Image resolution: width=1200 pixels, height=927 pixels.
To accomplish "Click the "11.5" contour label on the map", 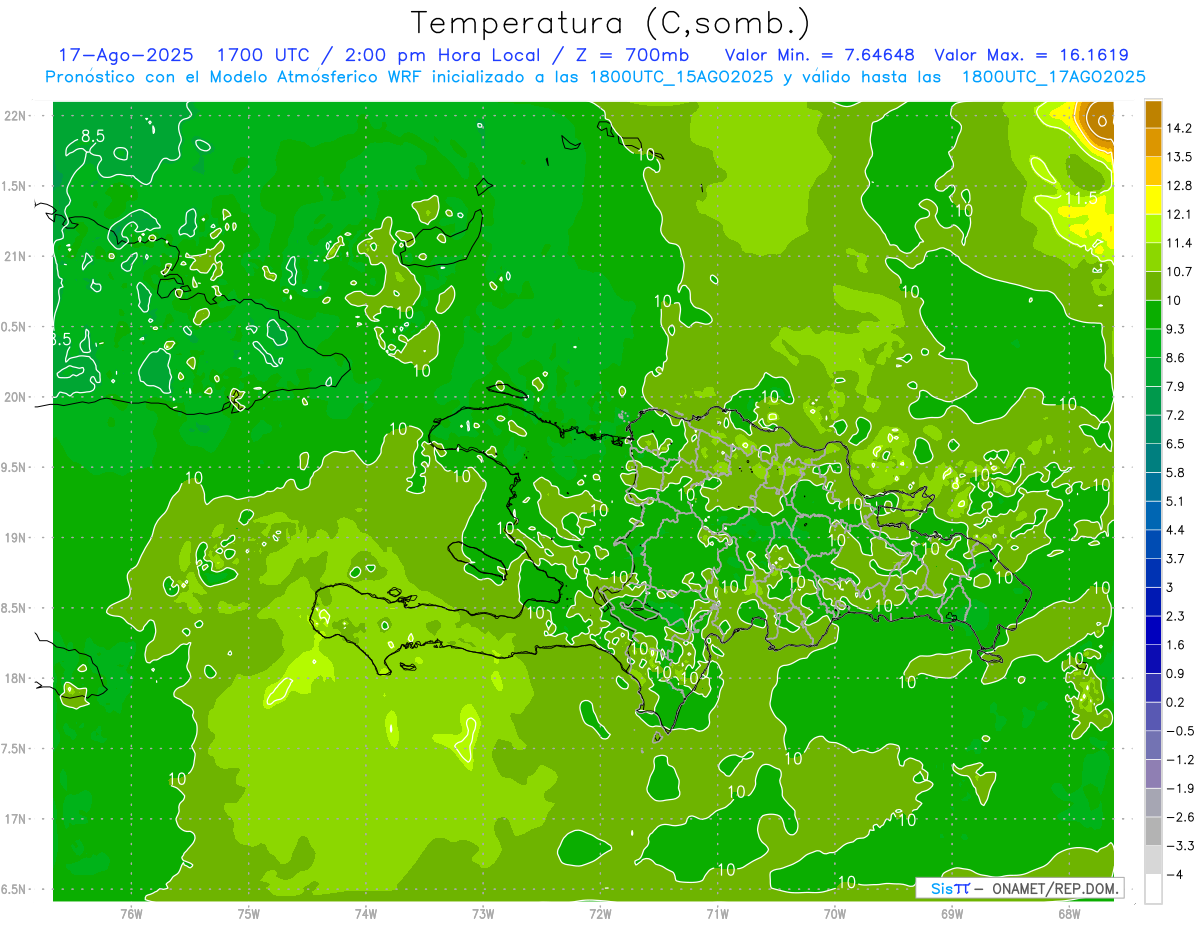I will [x=1080, y=199].
